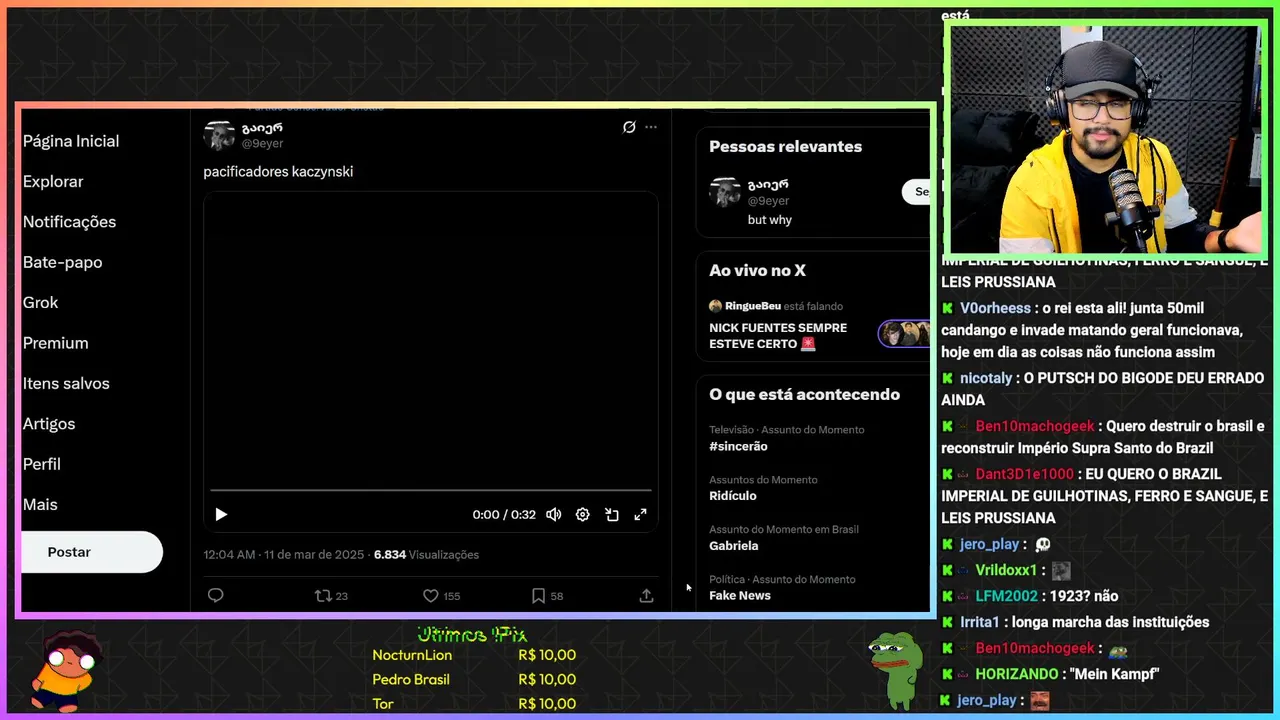Screen dimensions: 1280x720
Task: Click the Ao vivo no X heading
Action: point(757,270)
